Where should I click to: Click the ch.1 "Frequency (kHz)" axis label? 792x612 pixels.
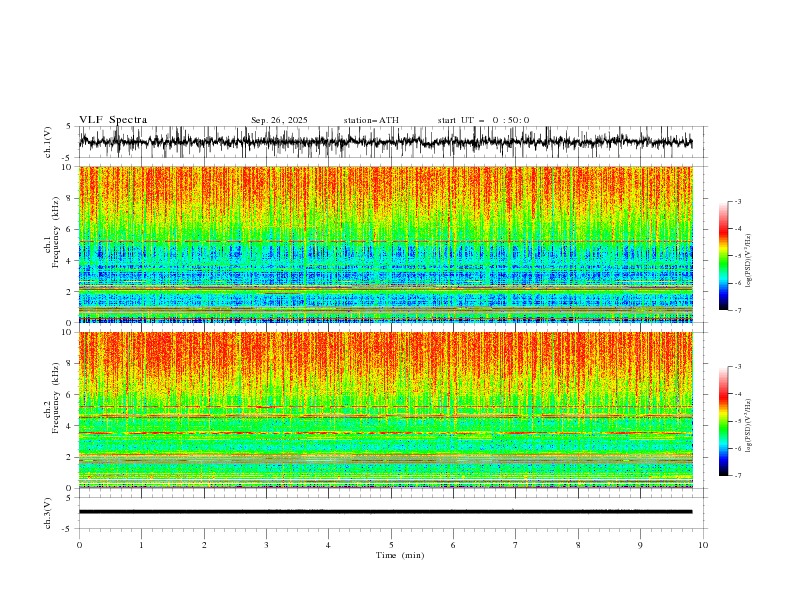click(56, 232)
